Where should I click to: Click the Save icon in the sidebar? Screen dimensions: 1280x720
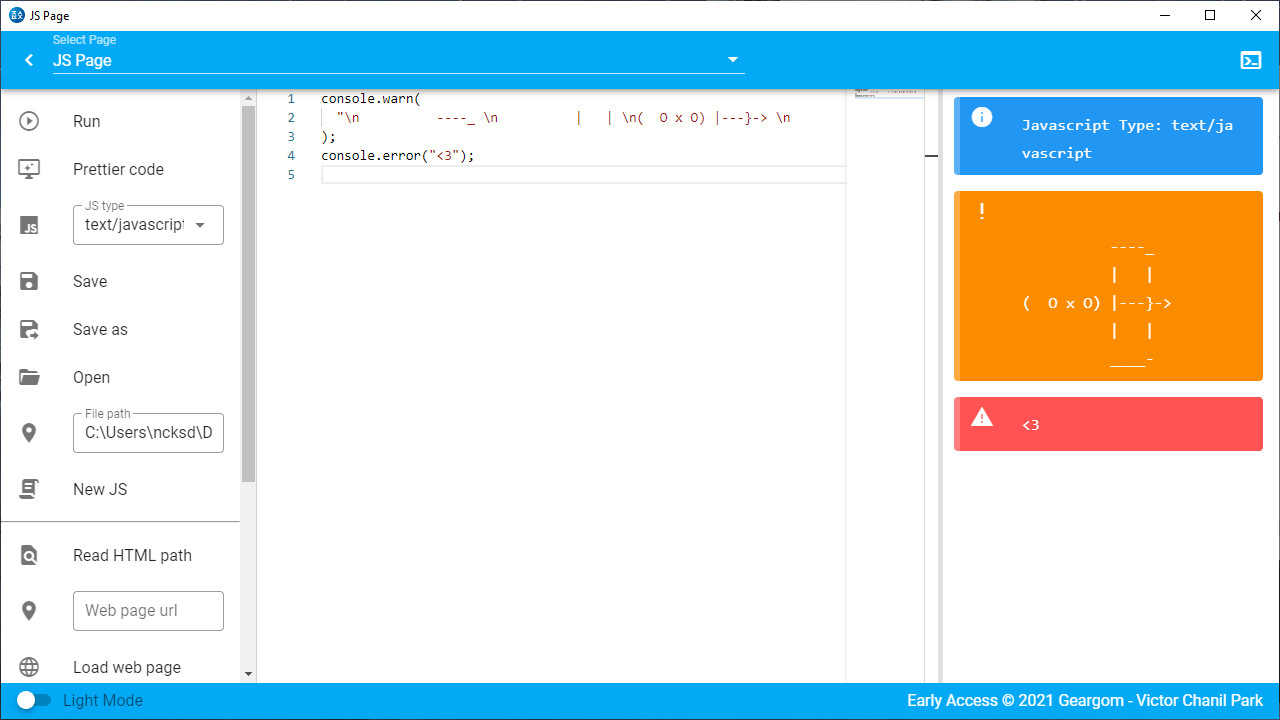pyautogui.click(x=29, y=281)
